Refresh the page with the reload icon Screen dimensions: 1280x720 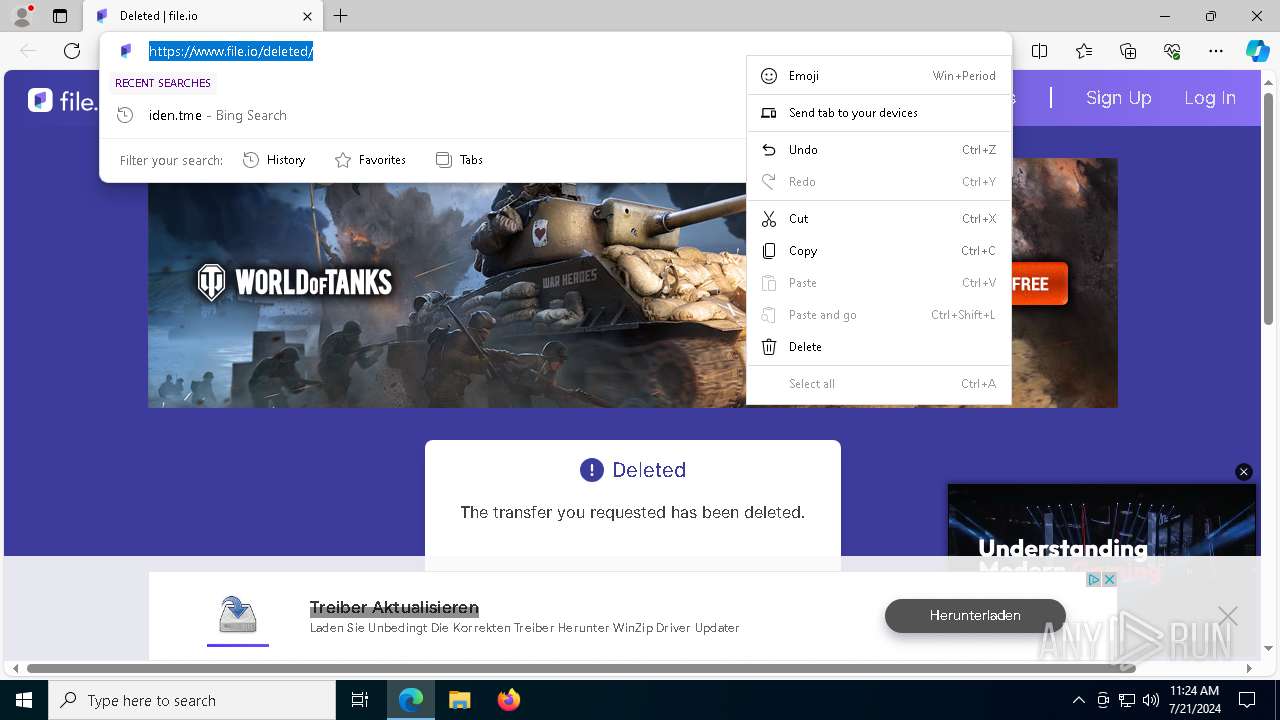pyautogui.click(x=72, y=51)
